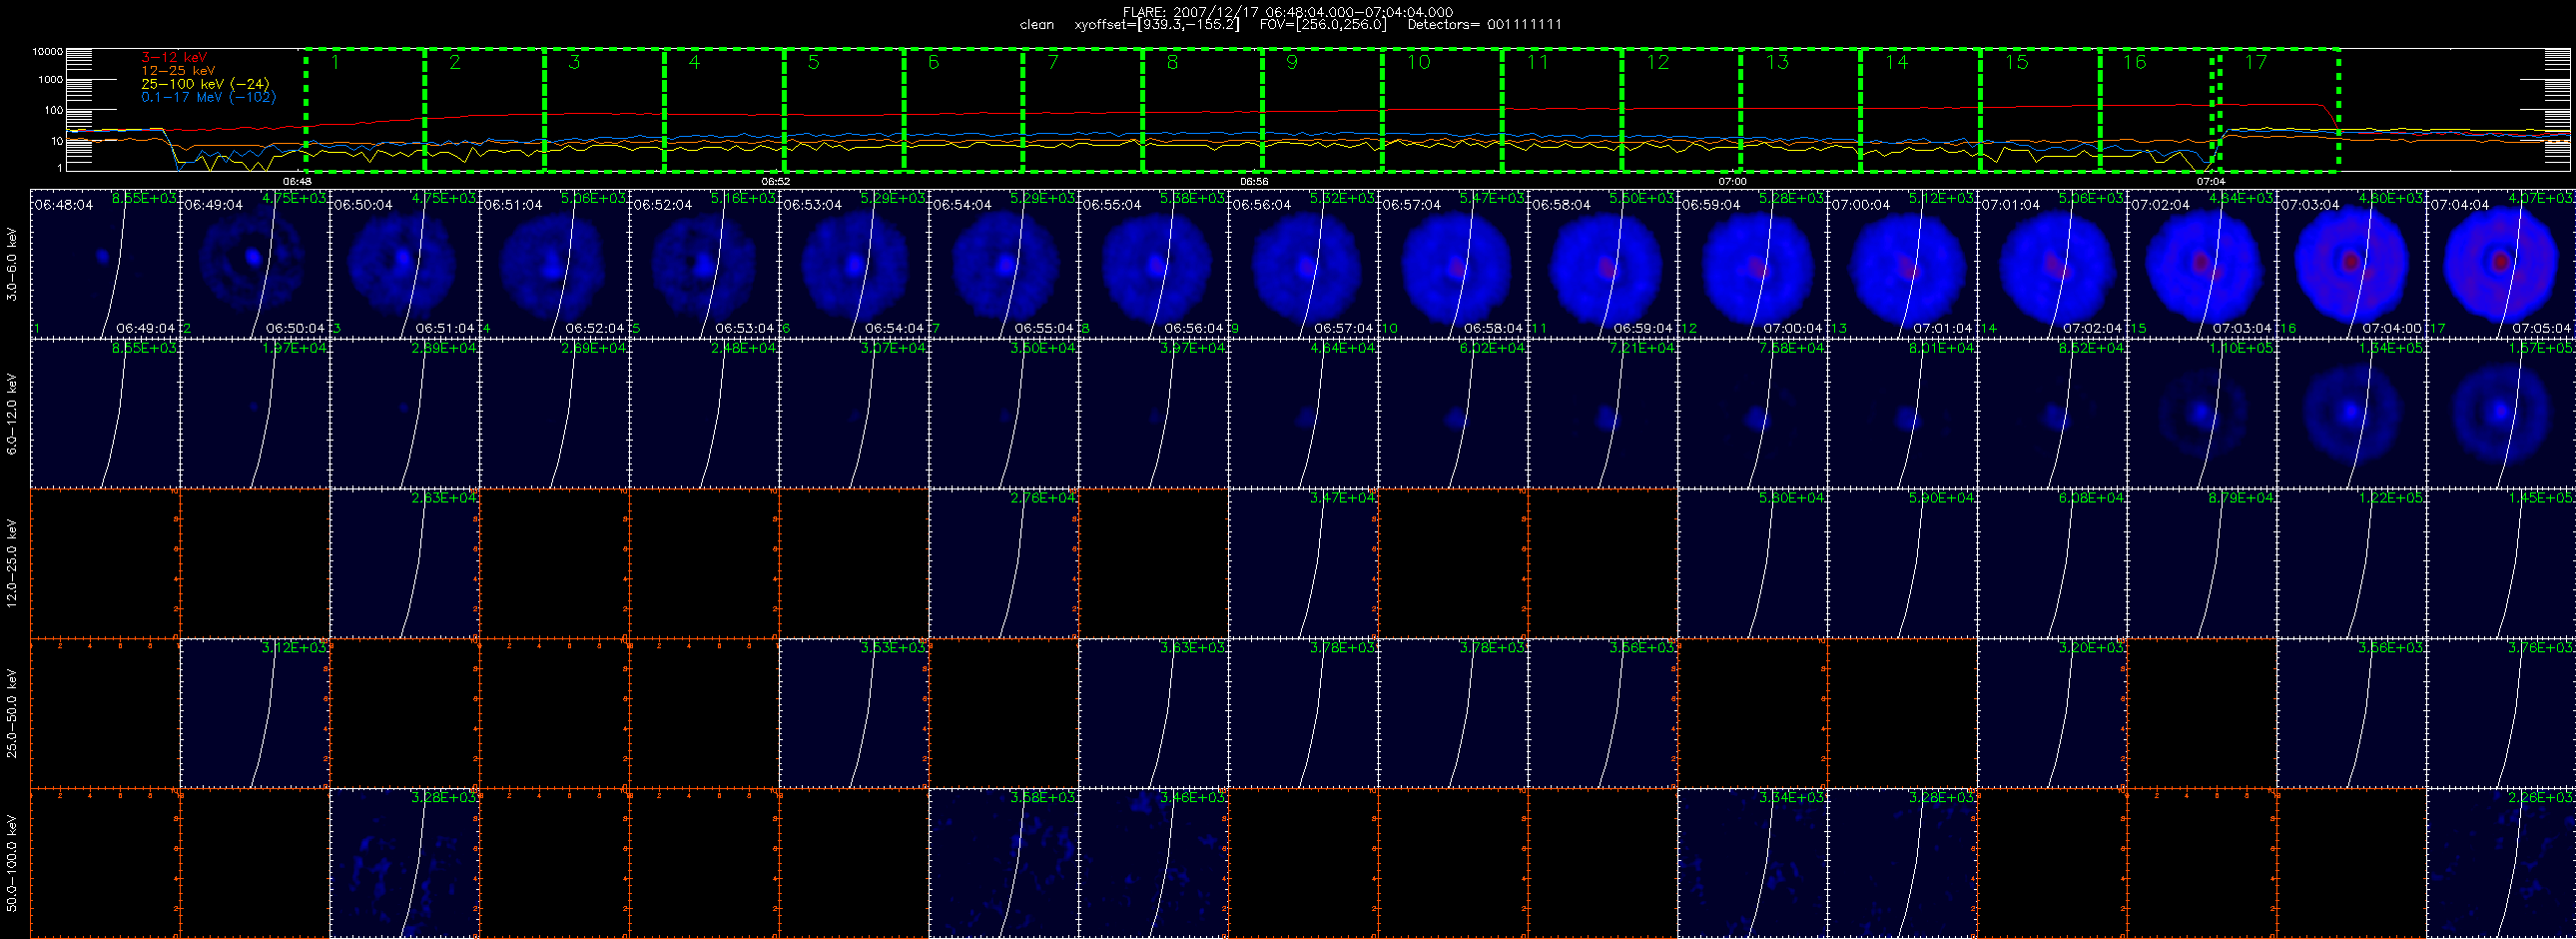Select time interval 17 marker in light curve

click(2256, 63)
